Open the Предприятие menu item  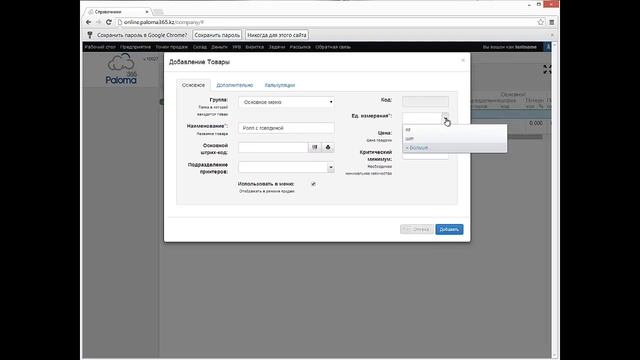[x=135, y=47]
